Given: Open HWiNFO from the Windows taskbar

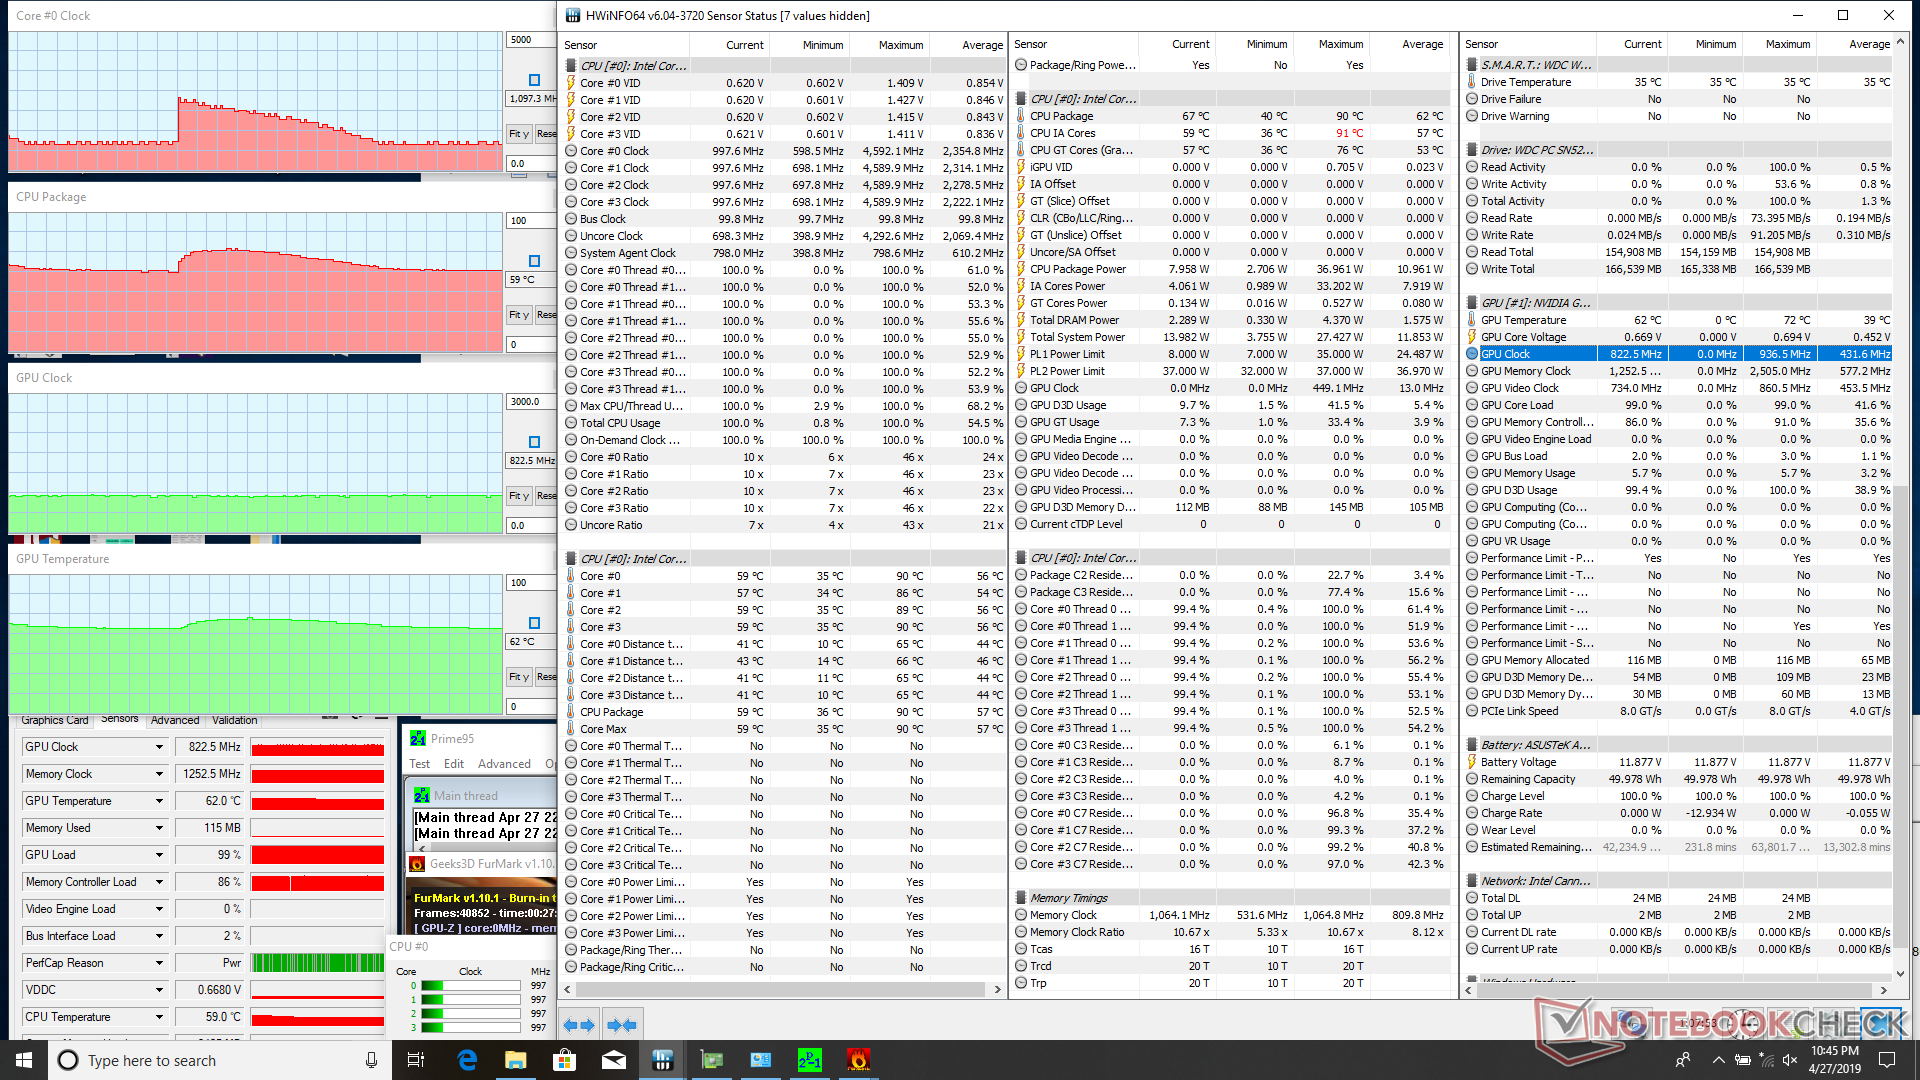Looking at the screenshot, I should coord(662,1060).
